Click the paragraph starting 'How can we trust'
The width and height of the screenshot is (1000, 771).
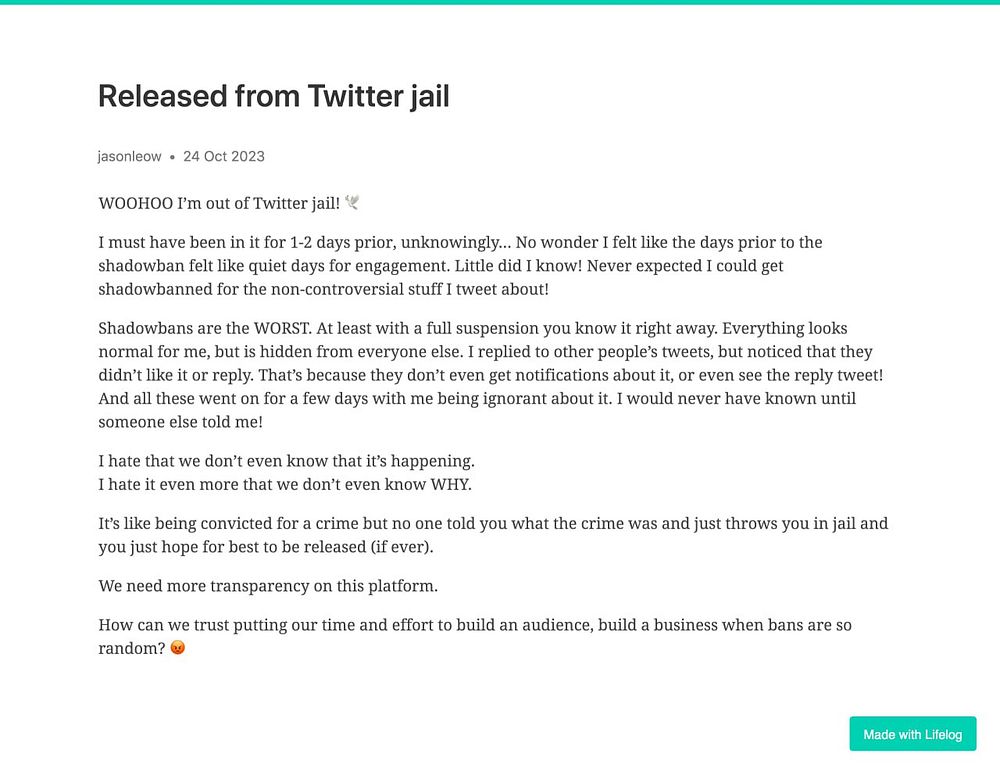[x=475, y=636]
